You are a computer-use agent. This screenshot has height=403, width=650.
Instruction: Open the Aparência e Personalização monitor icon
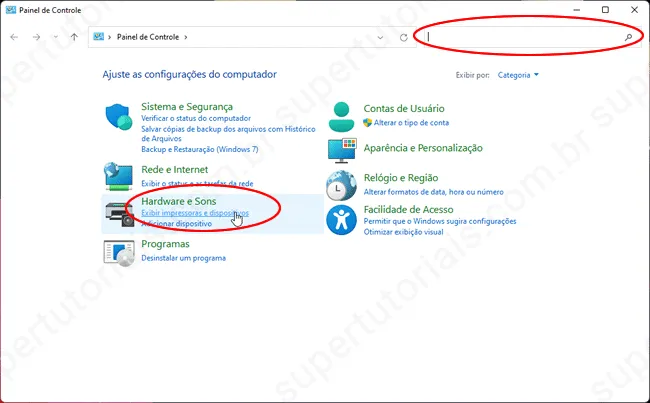[342, 151]
